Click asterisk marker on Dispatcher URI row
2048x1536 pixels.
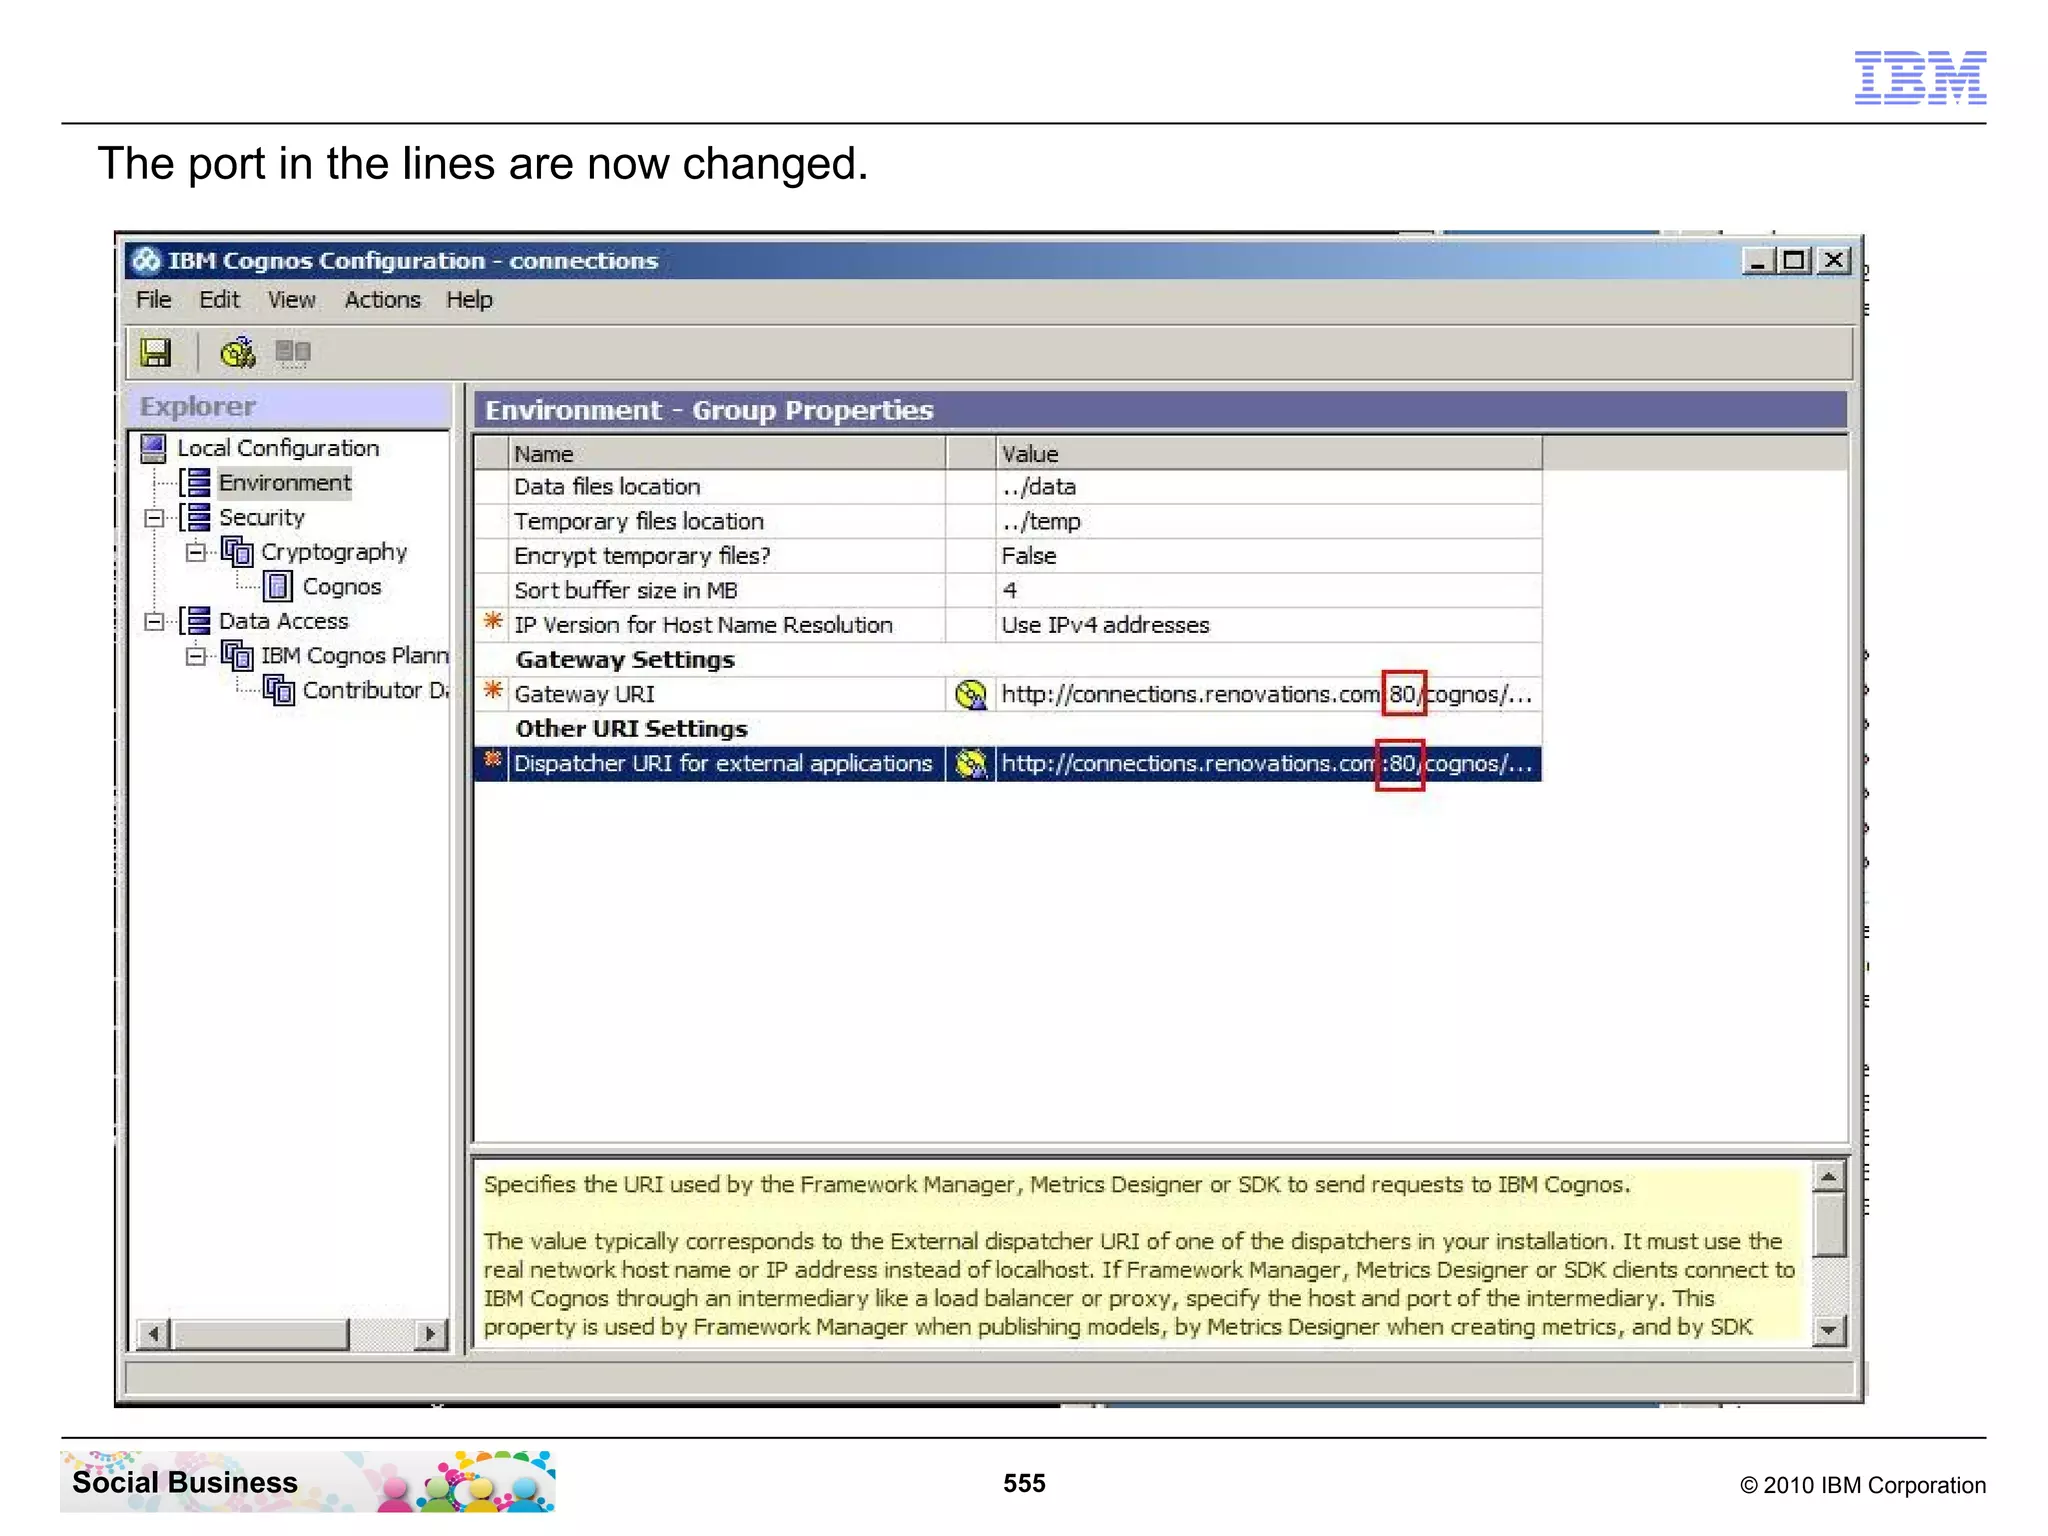[492, 760]
